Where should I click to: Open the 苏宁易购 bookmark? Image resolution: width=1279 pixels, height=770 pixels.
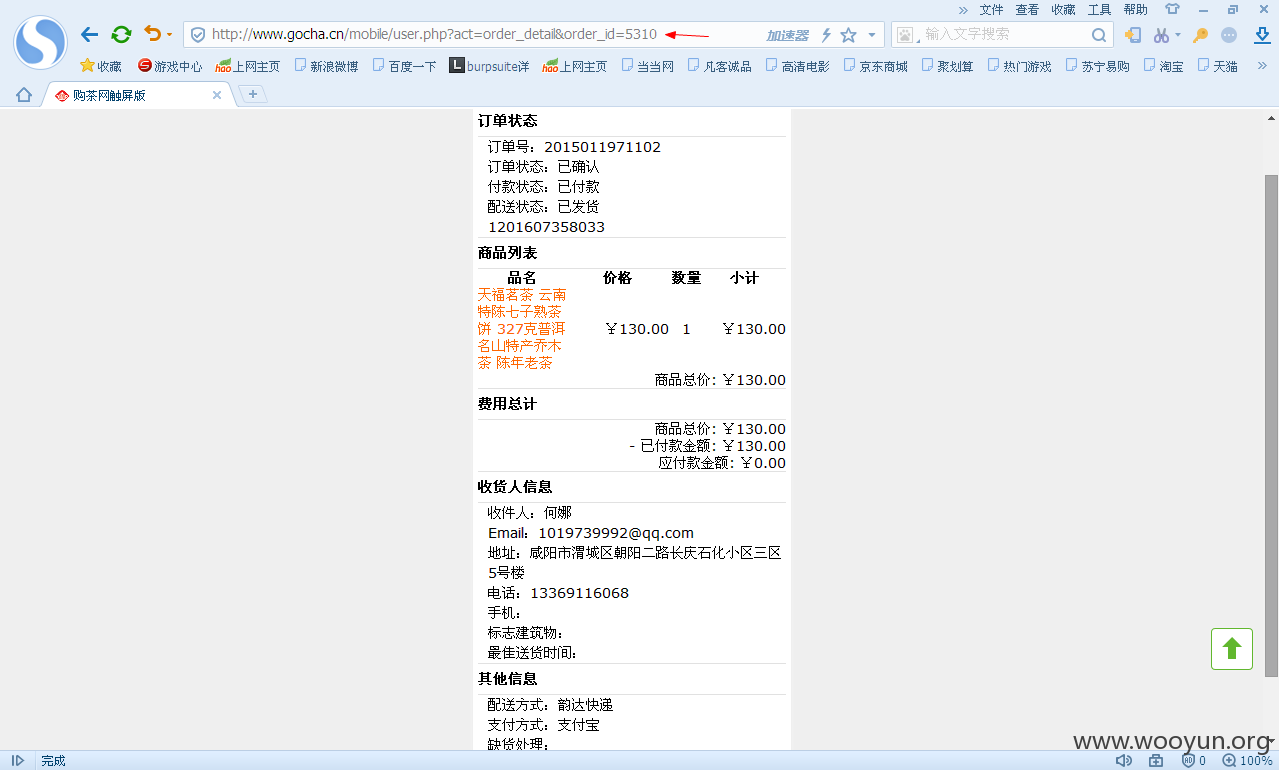point(1098,66)
